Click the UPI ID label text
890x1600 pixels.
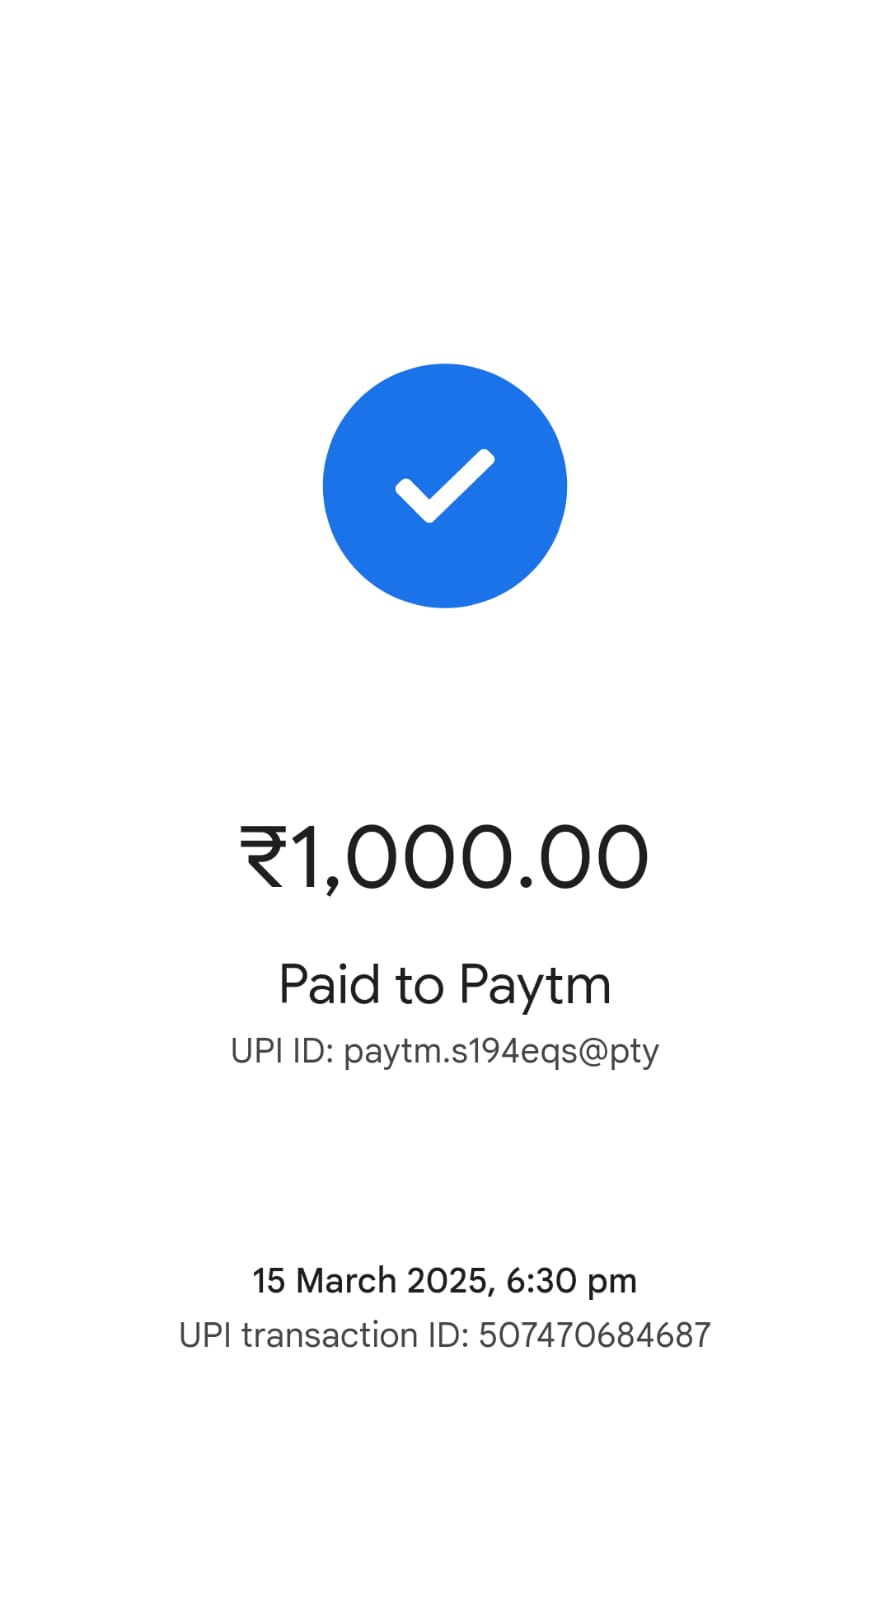[x=282, y=1051]
